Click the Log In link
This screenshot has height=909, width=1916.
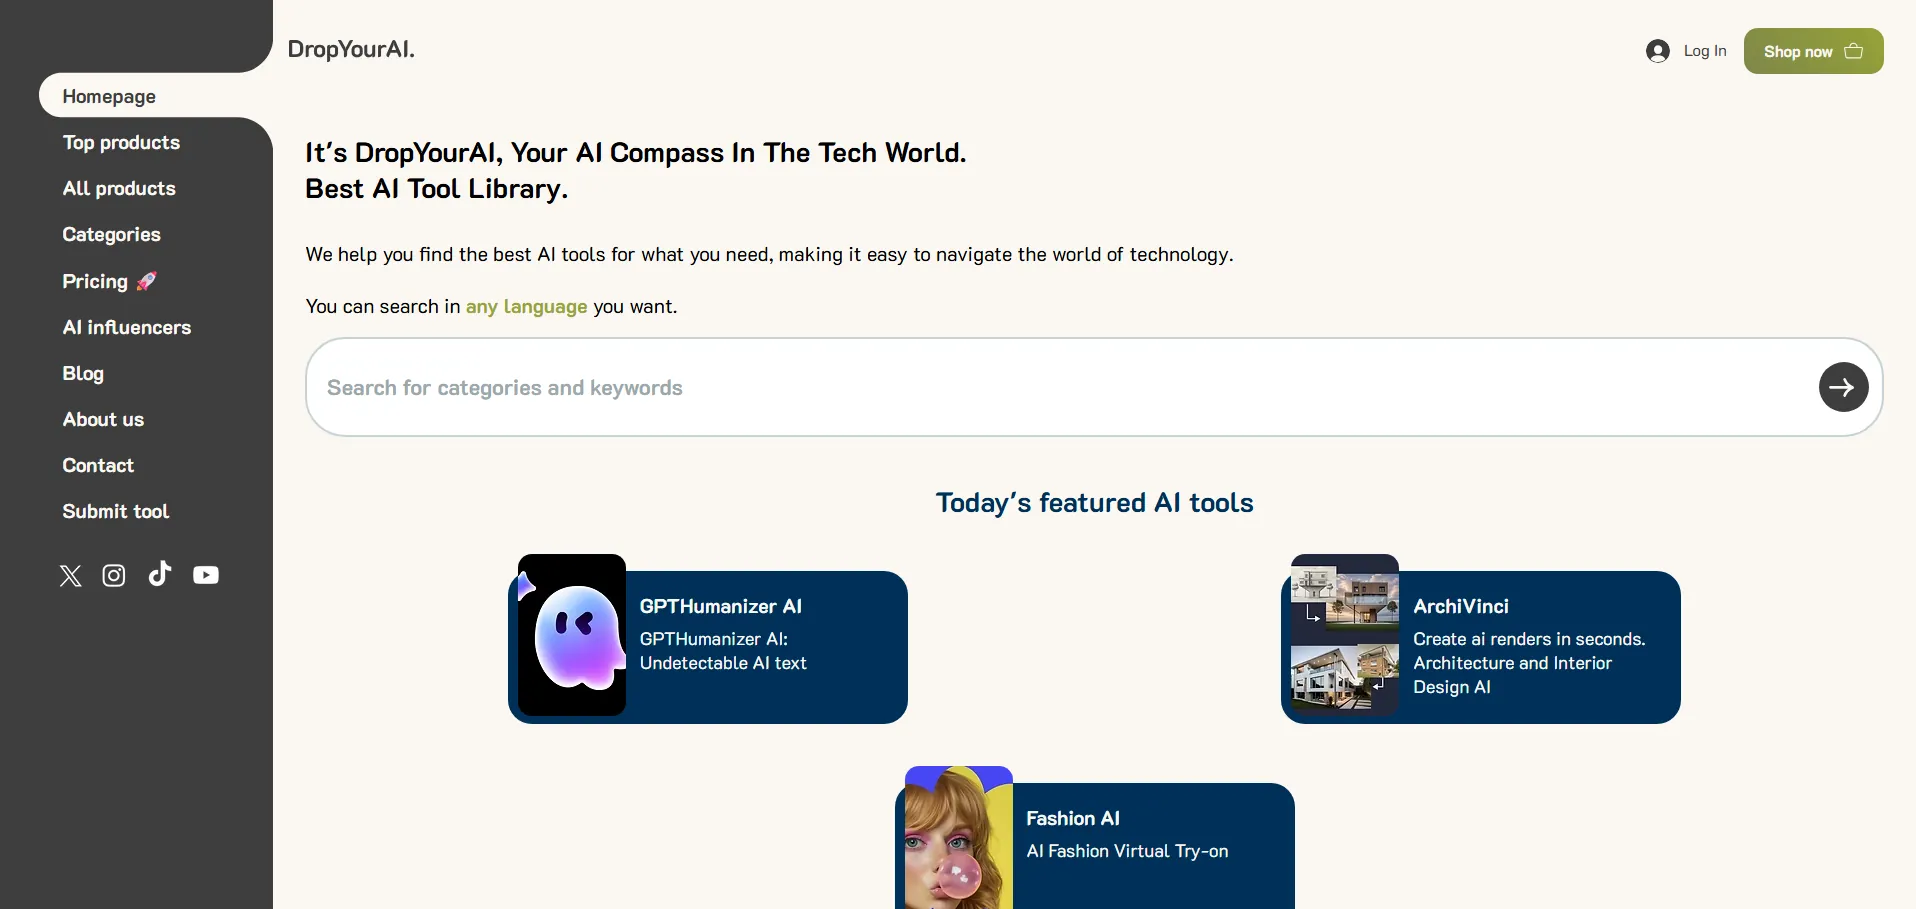coord(1704,51)
